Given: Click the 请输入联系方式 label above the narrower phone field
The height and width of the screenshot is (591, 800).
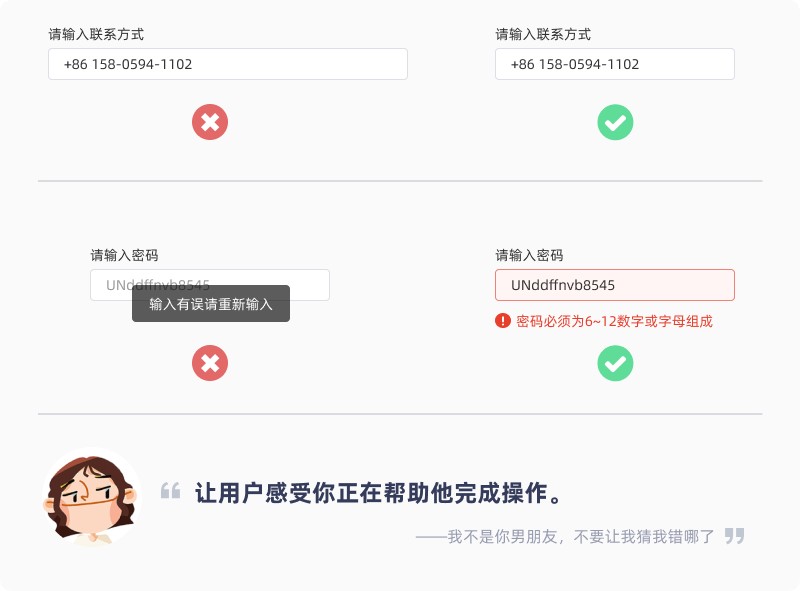Looking at the screenshot, I should tap(543, 34).
